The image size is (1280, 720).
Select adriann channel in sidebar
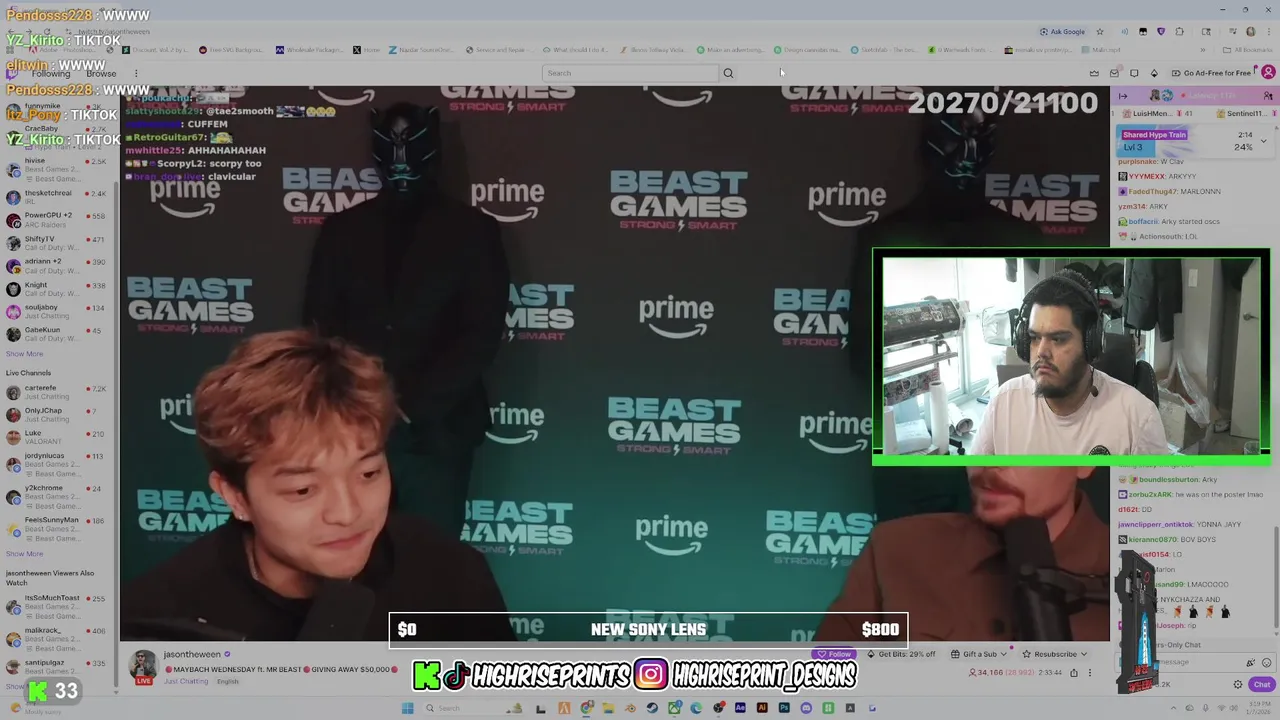tap(58, 266)
